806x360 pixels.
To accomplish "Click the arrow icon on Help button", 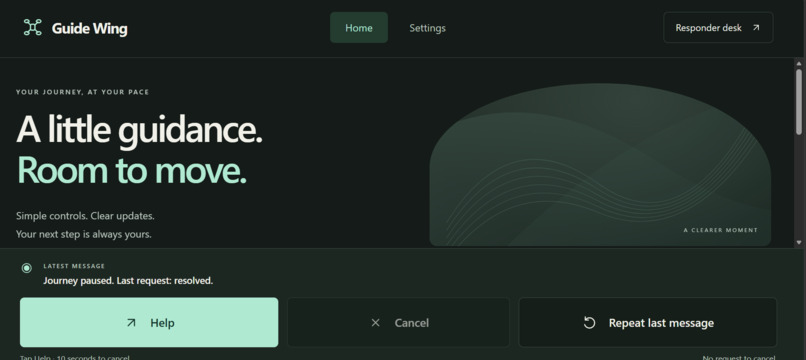I will point(131,322).
